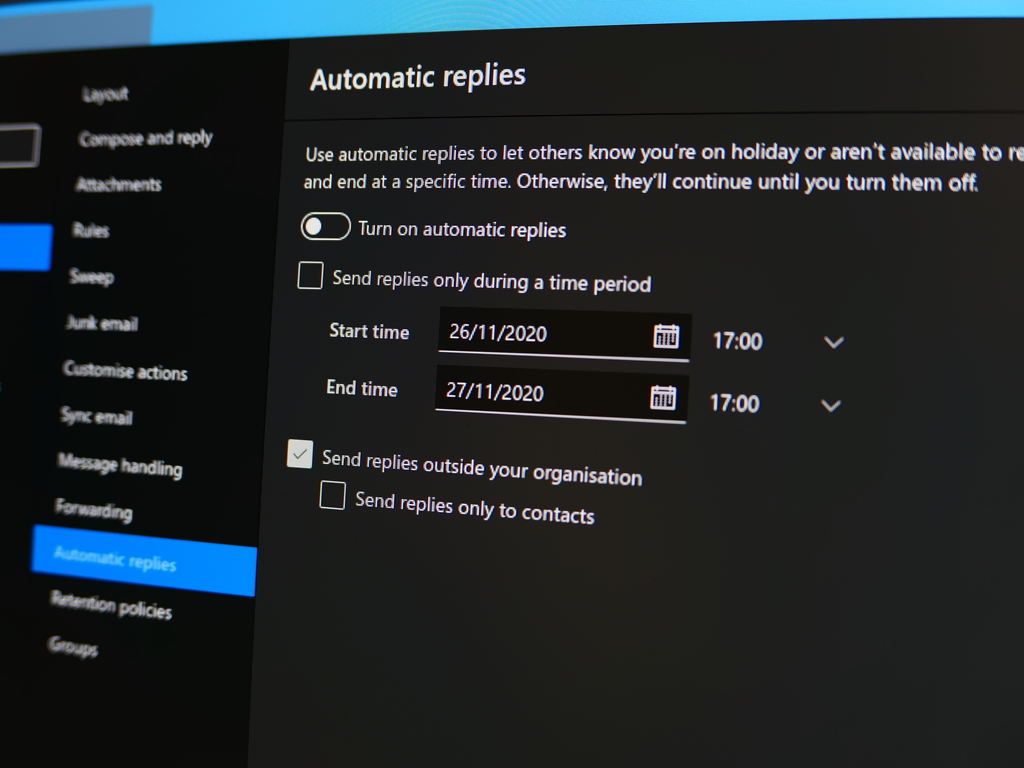Expand the Start time 17:00 dropdown
The image size is (1024, 768).
click(x=833, y=342)
